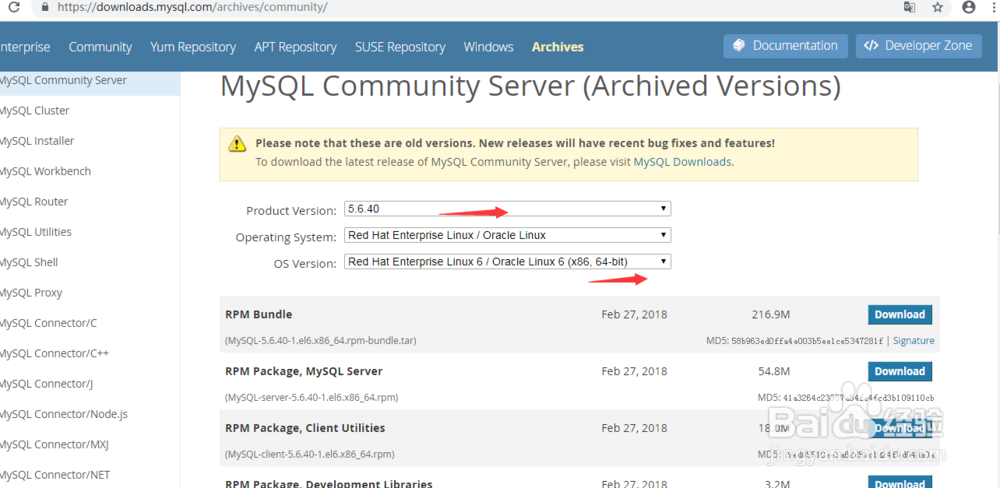
Task: Select the Archives nav tab
Action: pos(557,47)
